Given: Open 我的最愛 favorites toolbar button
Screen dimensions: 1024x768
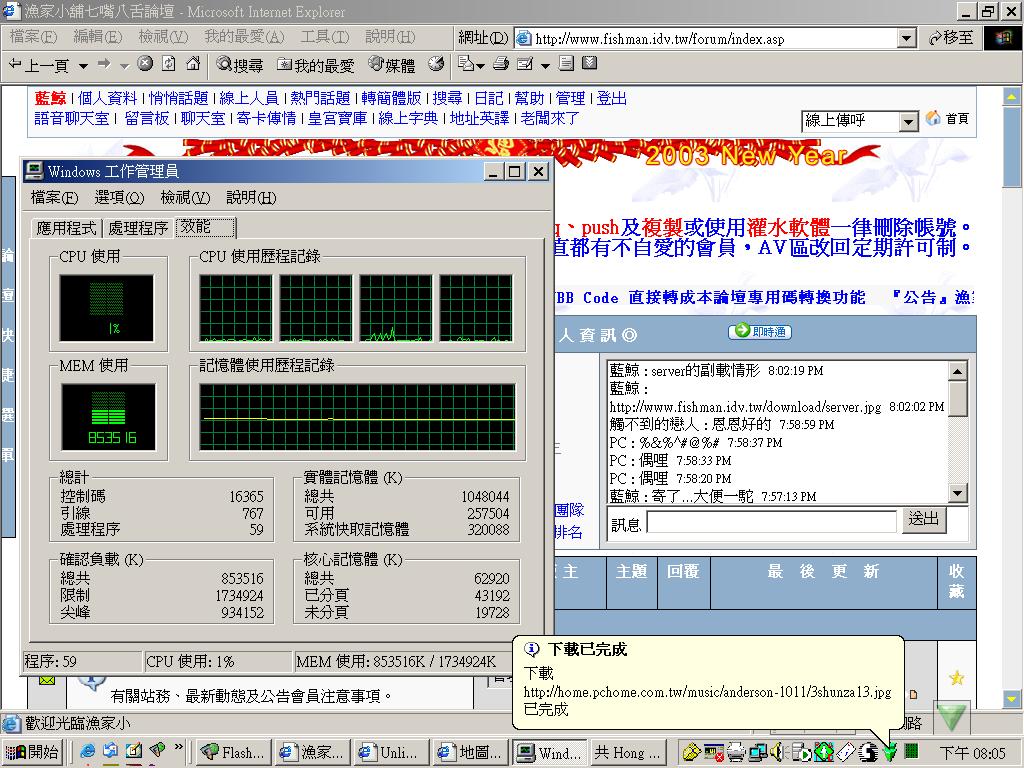Looking at the screenshot, I should (x=315, y=65).
